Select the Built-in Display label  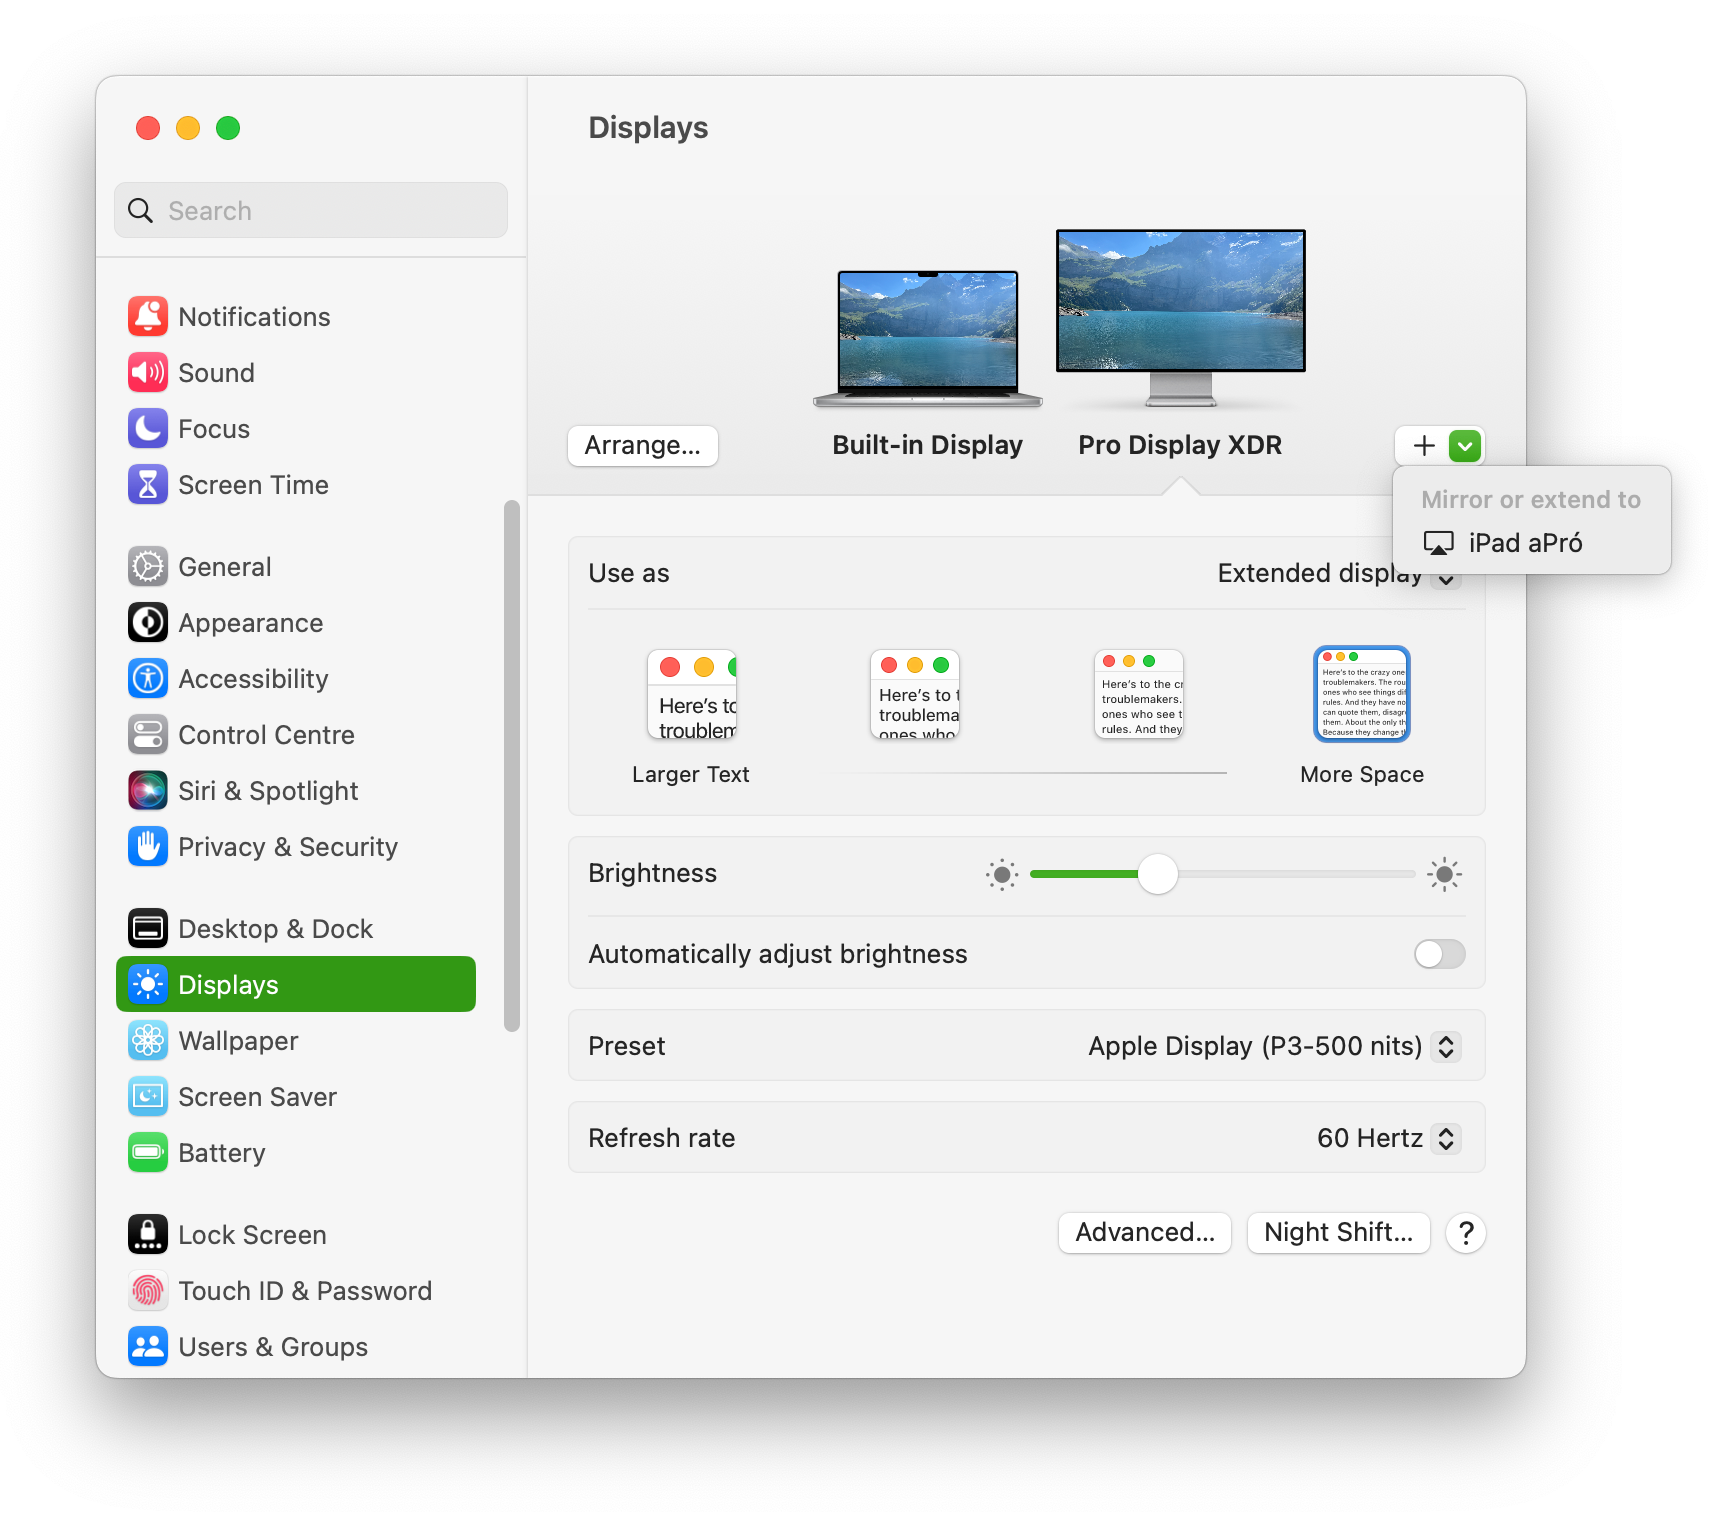coord(928,445)
